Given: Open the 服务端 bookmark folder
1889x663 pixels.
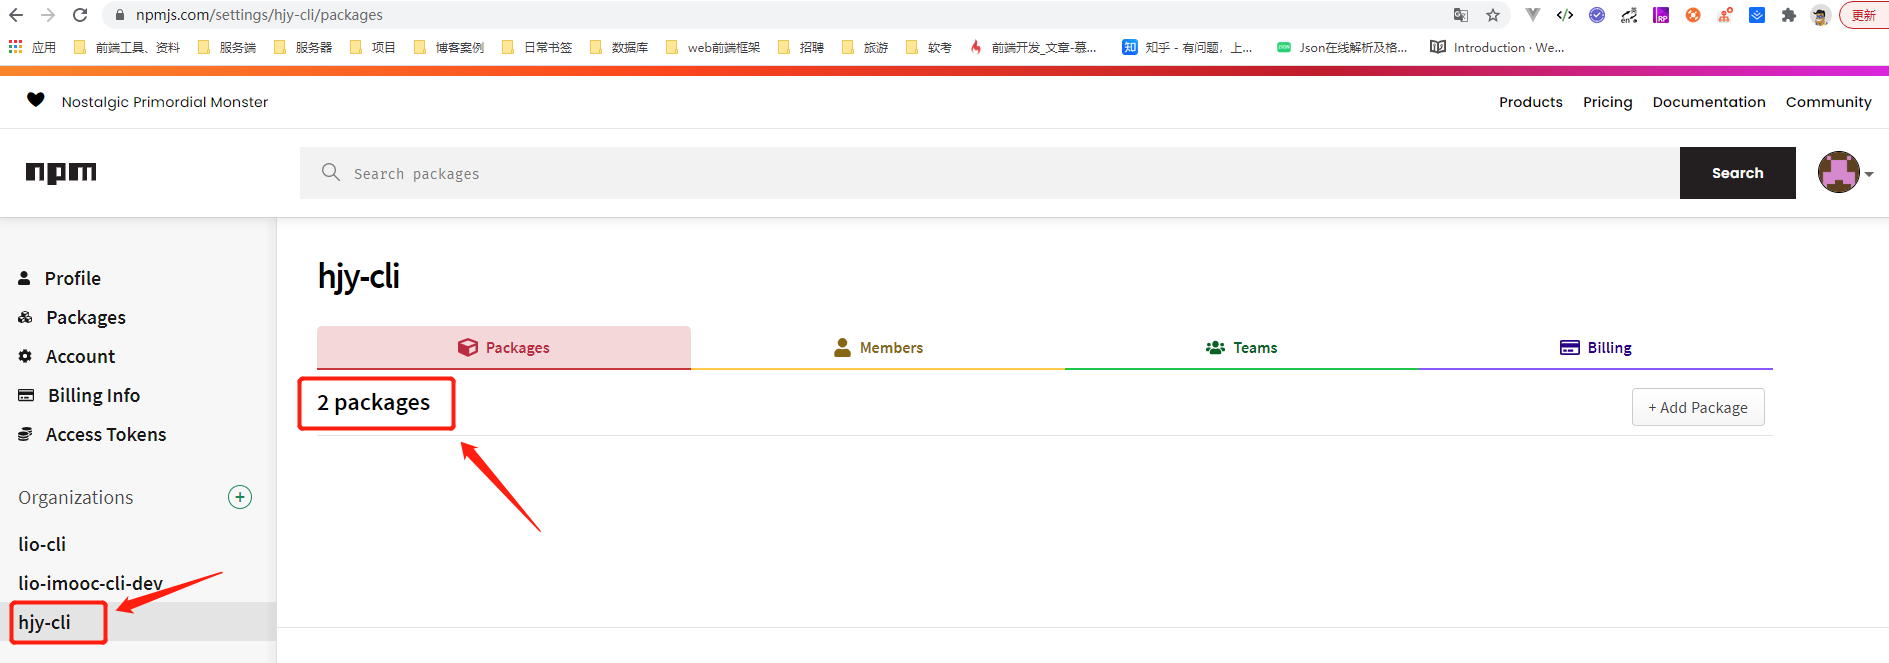Looking at the screenshot, I should (x=227, y=47).
